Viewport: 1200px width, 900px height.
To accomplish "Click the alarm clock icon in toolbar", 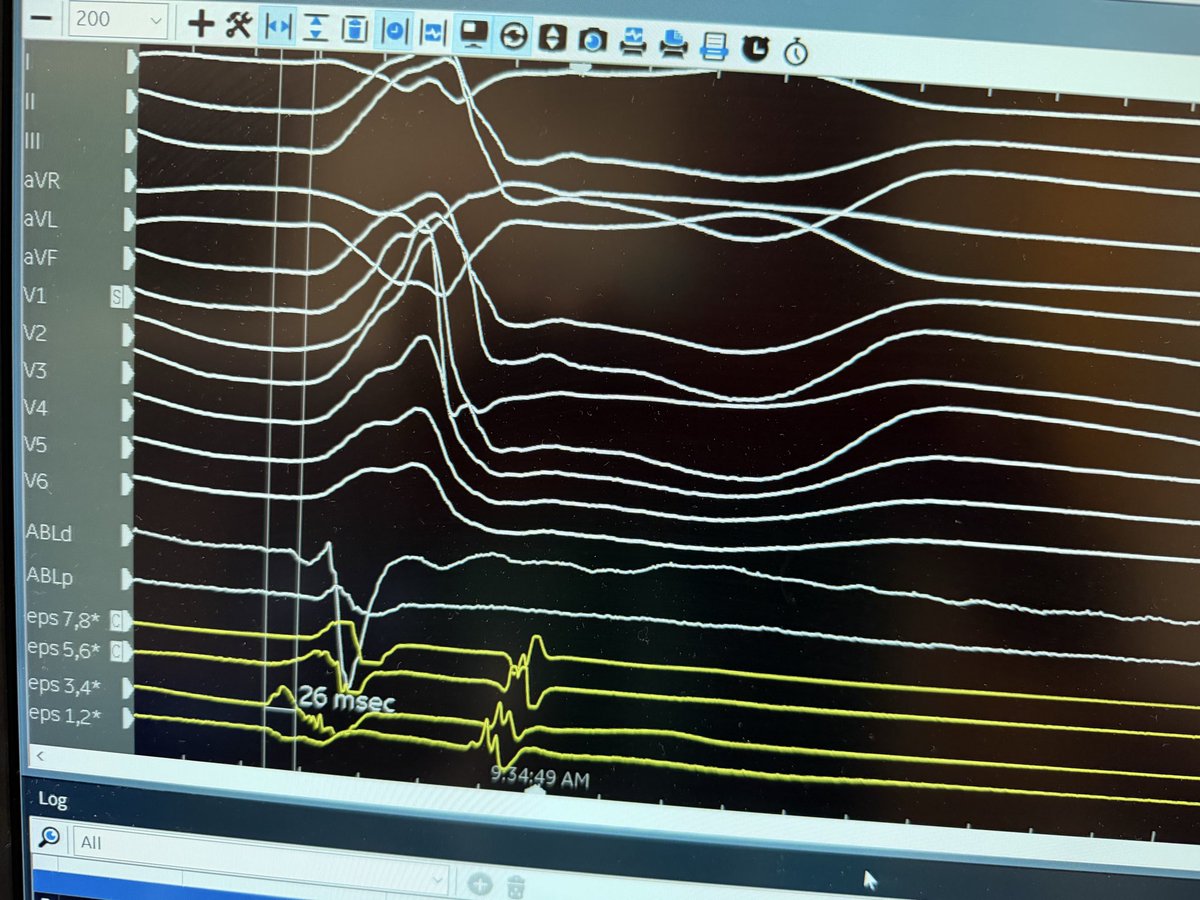I will tap(755, 48).
